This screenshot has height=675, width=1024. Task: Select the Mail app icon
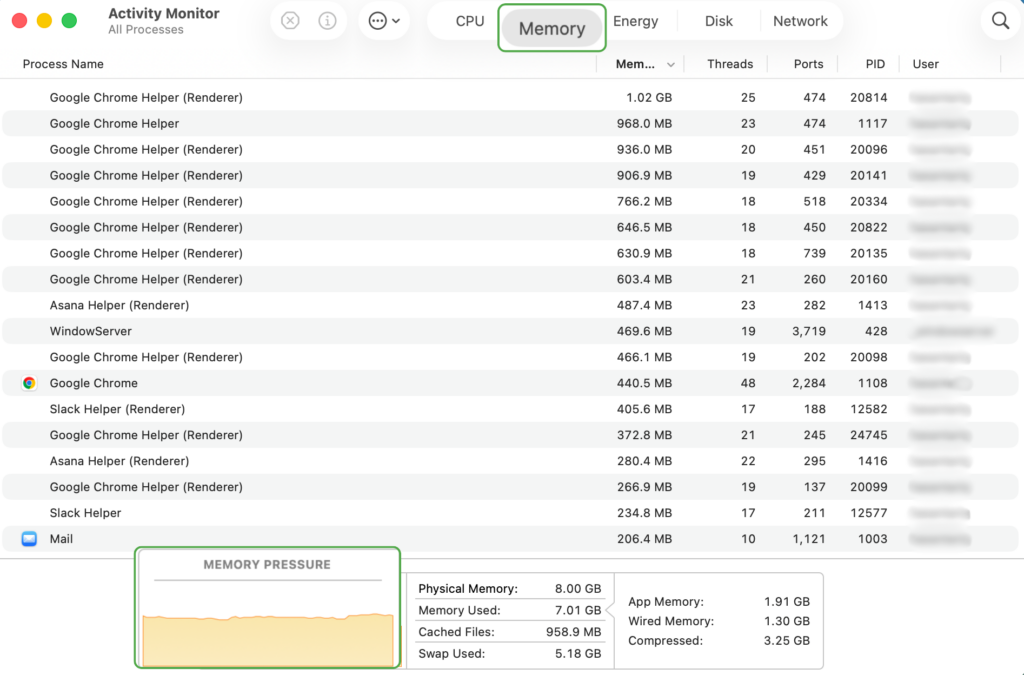coord(29,539)
